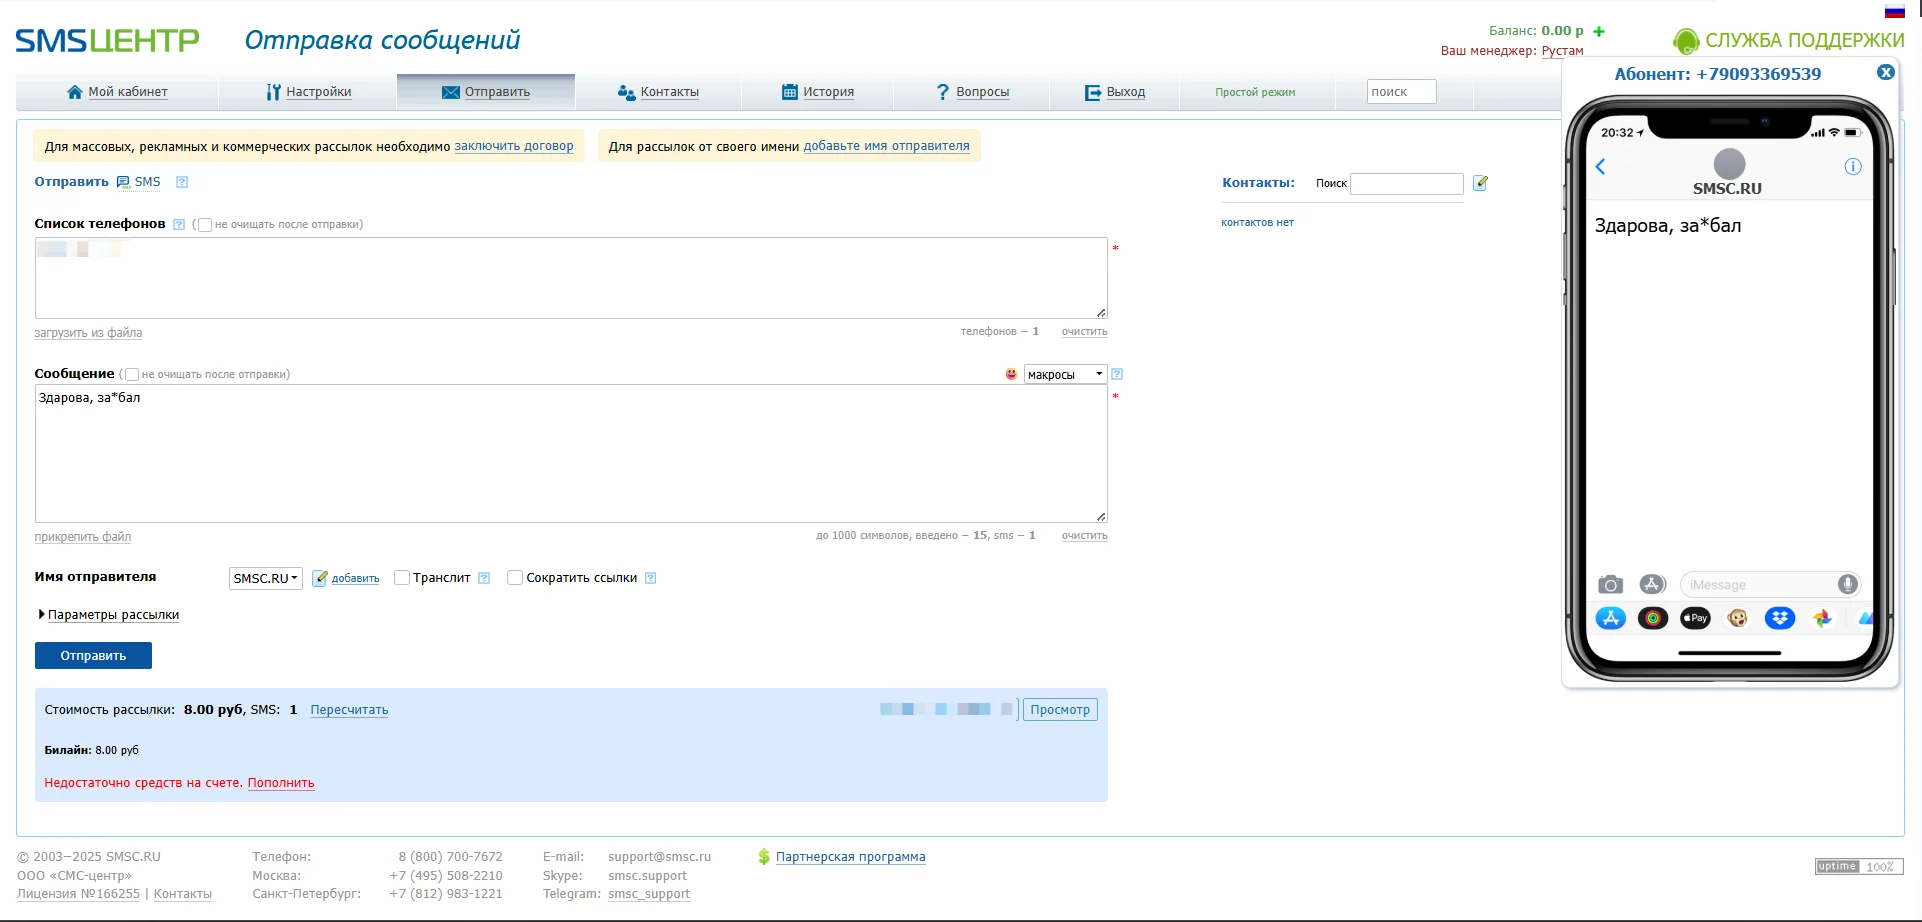Open the support service headset icon
The image size is (1922, 922).
1686,41
